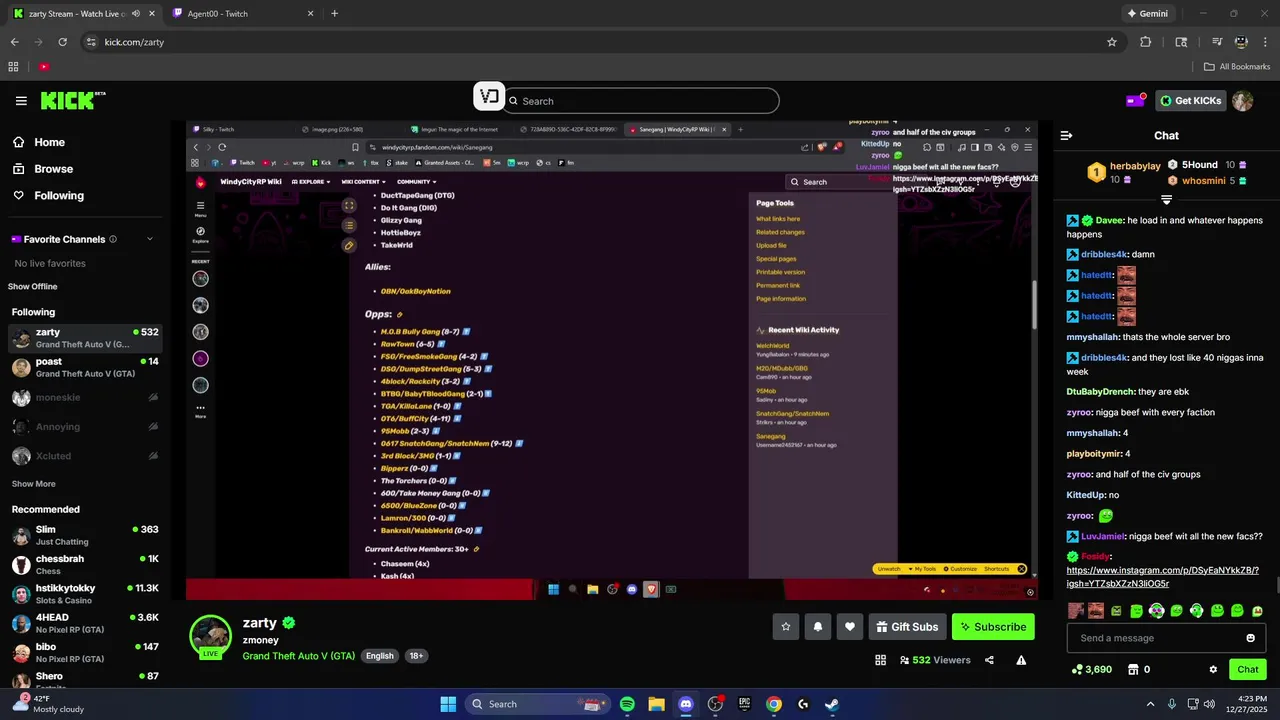Click the chat panel scrollbar
Viewport: 1280px width, 720px height.
[x=1276, y=585]
